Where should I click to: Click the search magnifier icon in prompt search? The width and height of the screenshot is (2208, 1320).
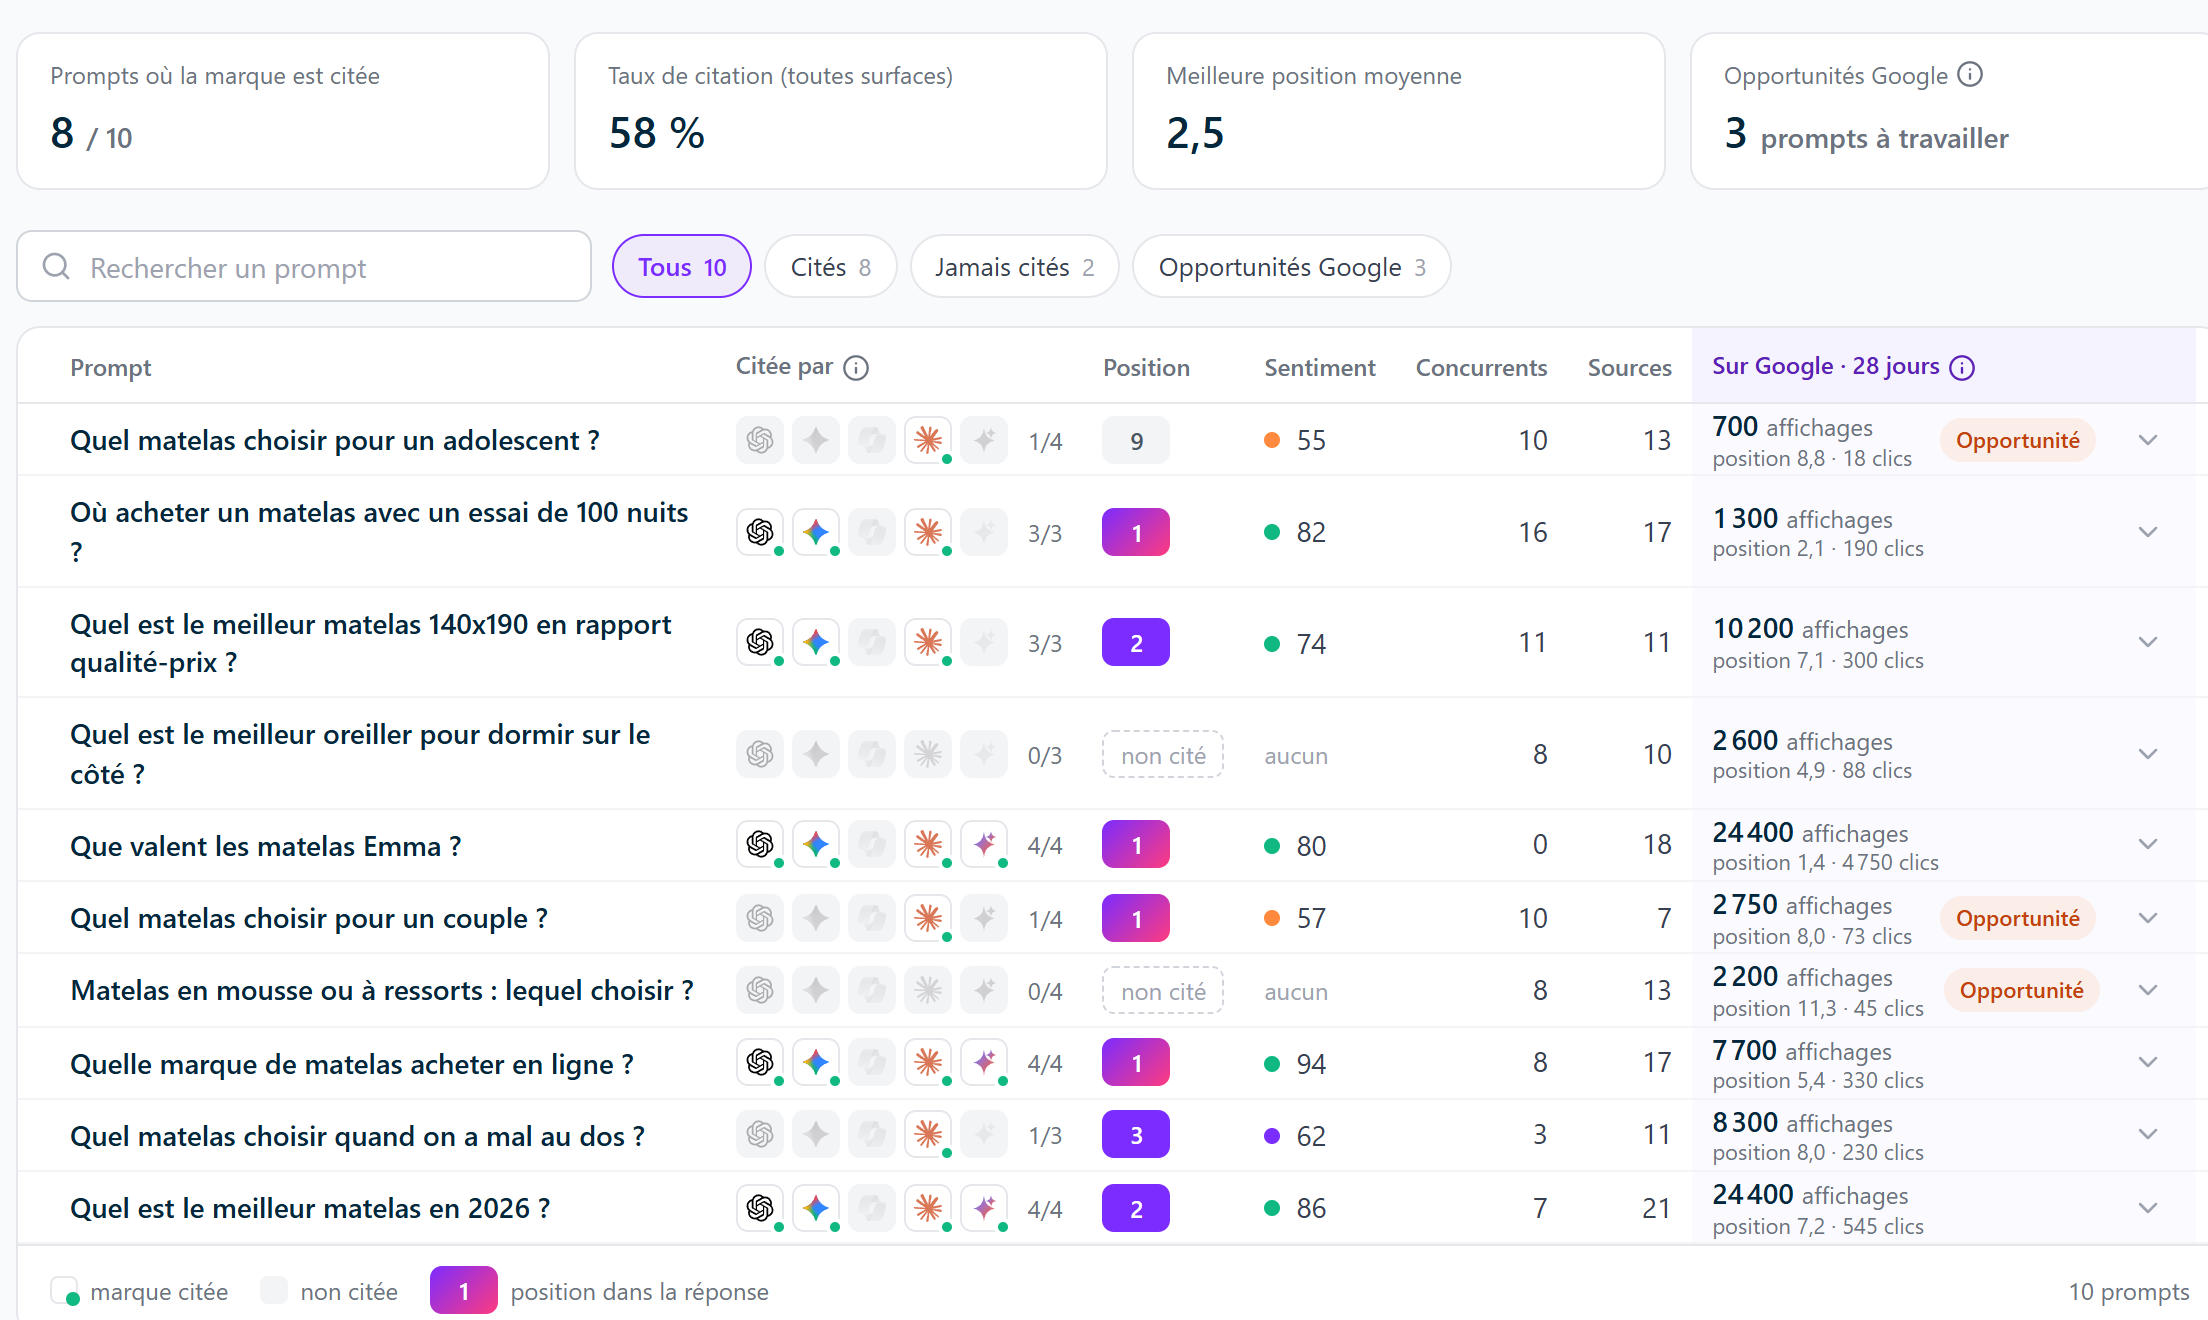pos(56,266)
